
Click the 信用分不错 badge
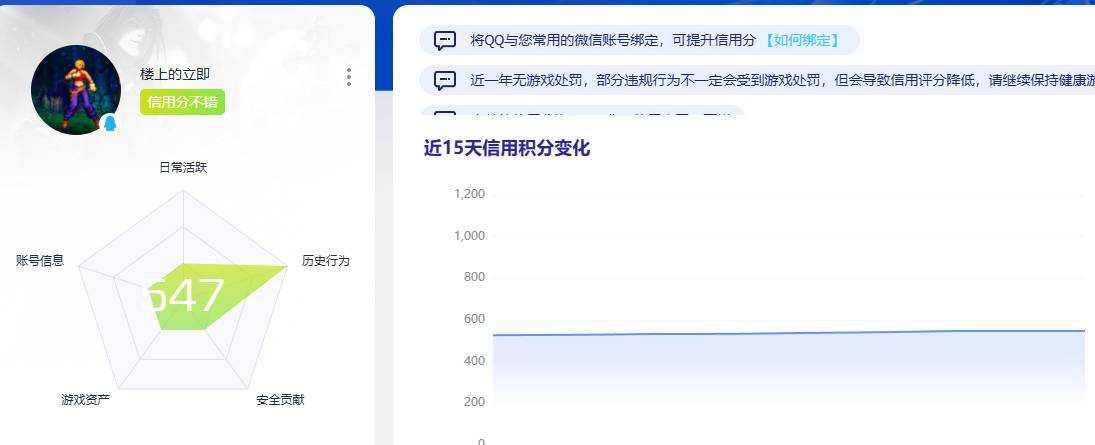182,103
